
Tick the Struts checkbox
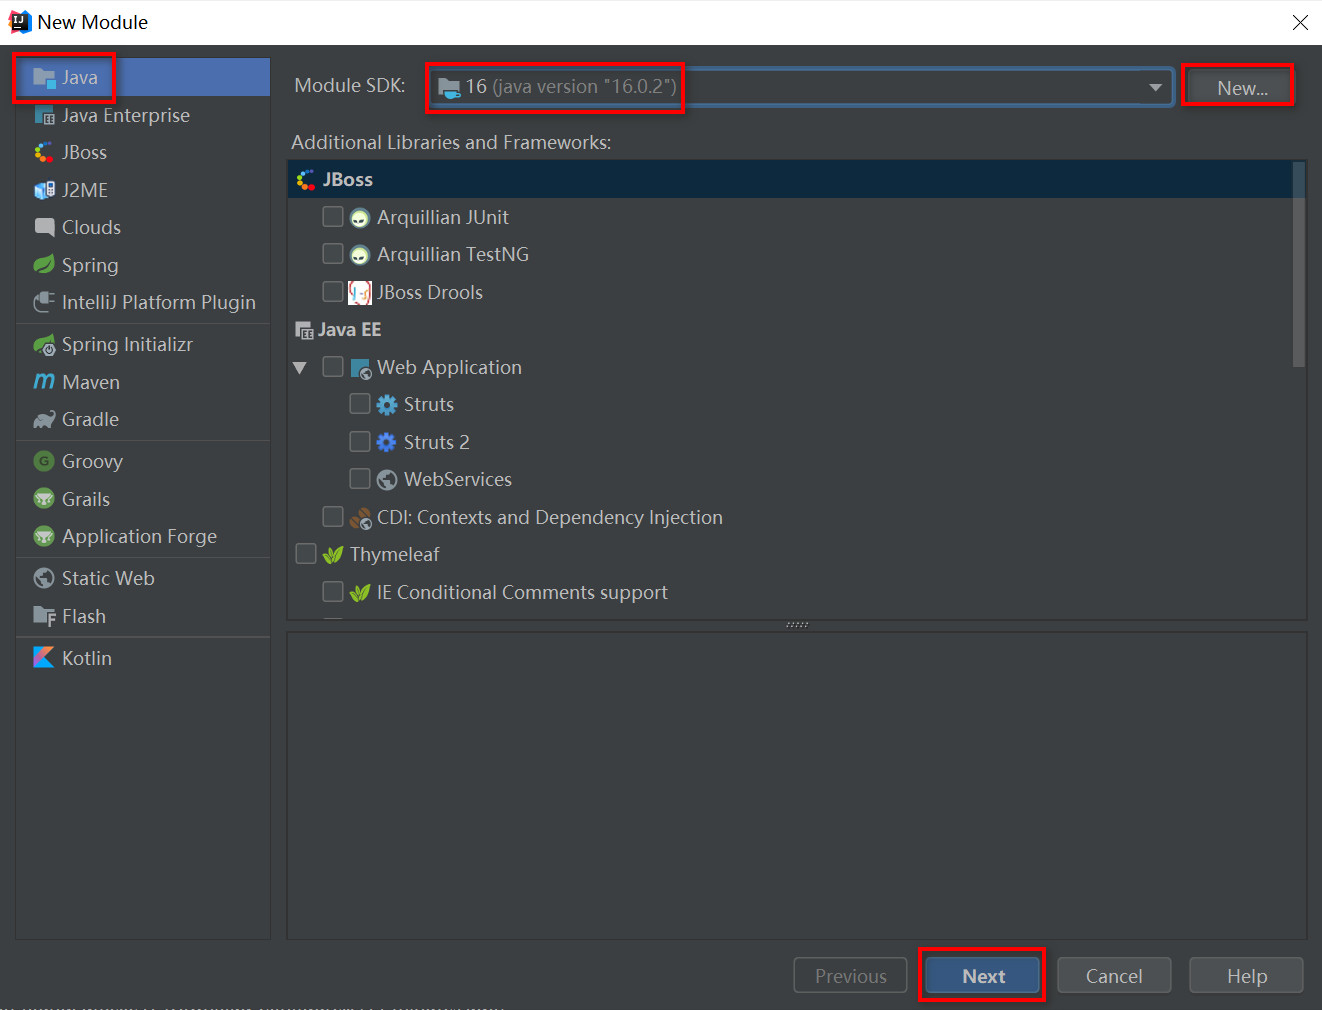(x=360, y=404)
